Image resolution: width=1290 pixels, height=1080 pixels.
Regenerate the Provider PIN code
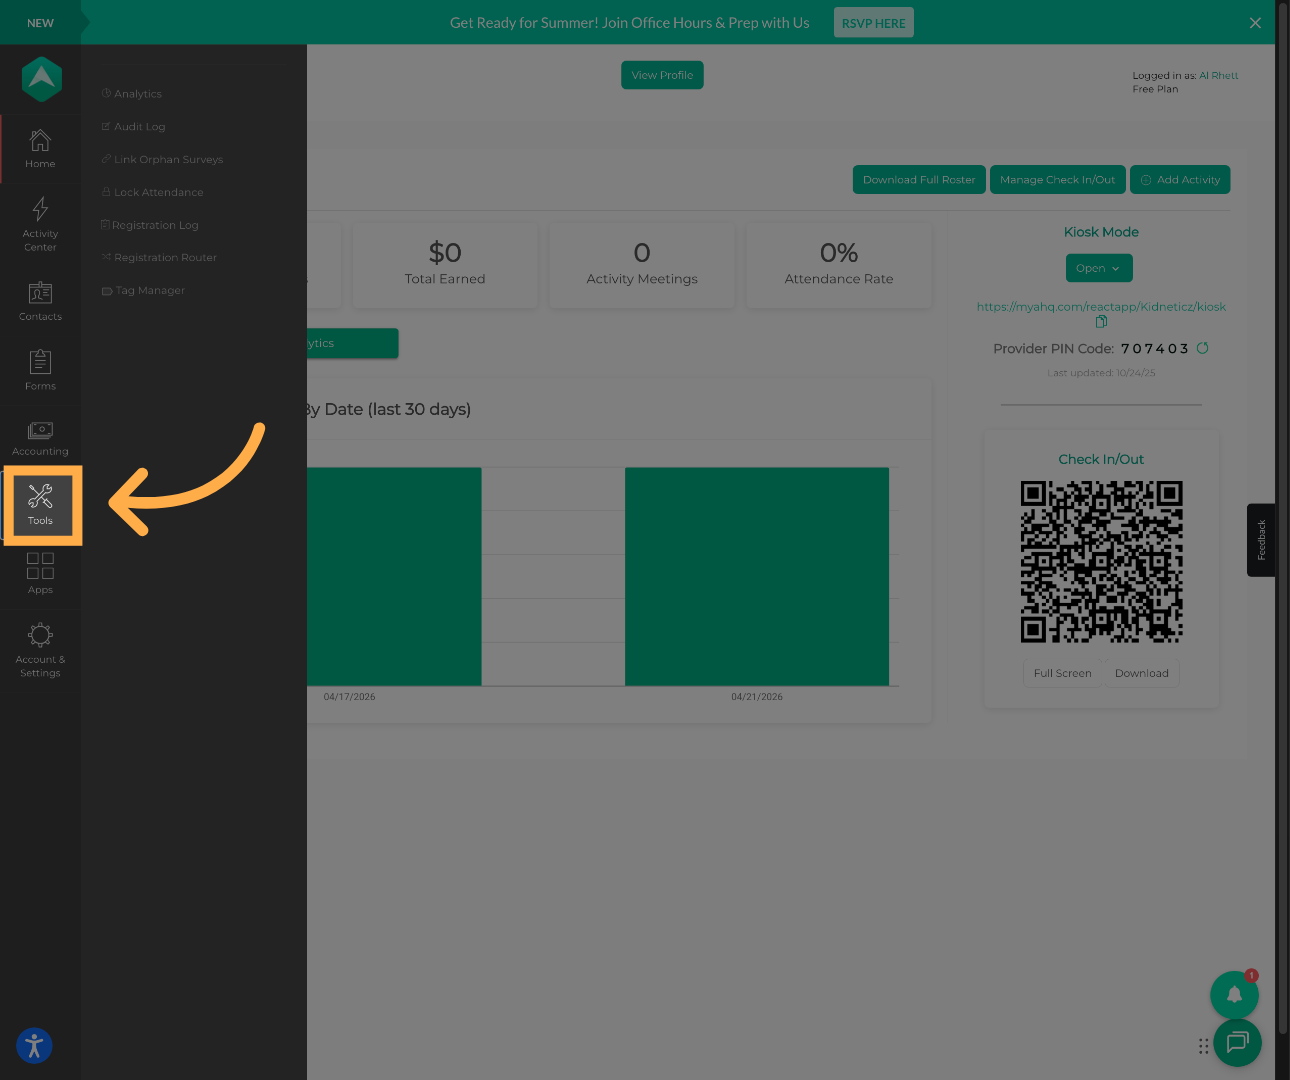tap(1203, 348)
